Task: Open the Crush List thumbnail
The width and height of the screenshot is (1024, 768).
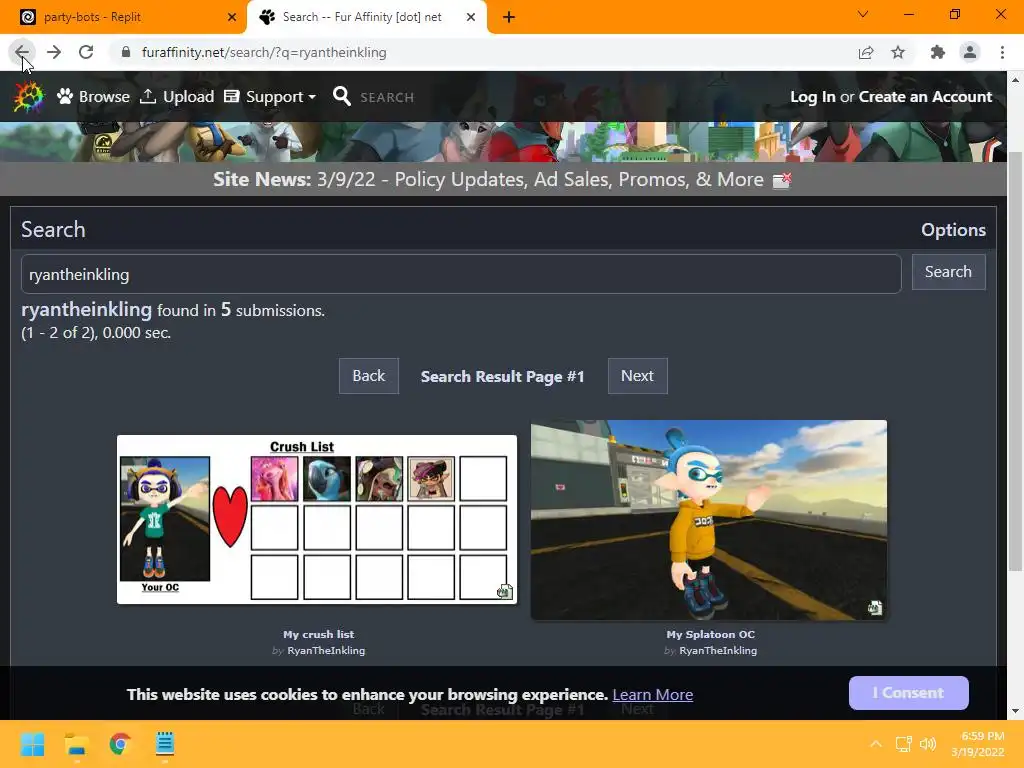Action: (x=317, y=519)
